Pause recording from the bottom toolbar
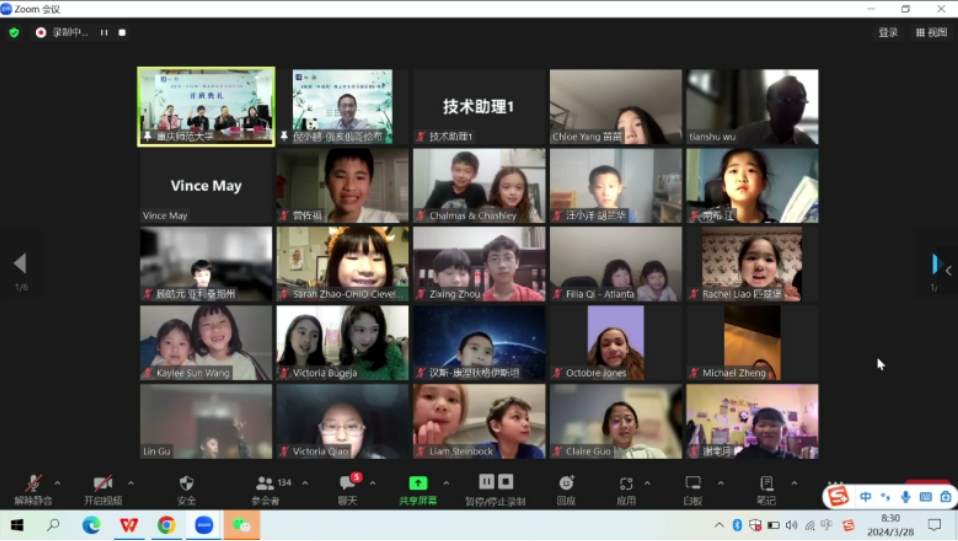 pos(487,482)
